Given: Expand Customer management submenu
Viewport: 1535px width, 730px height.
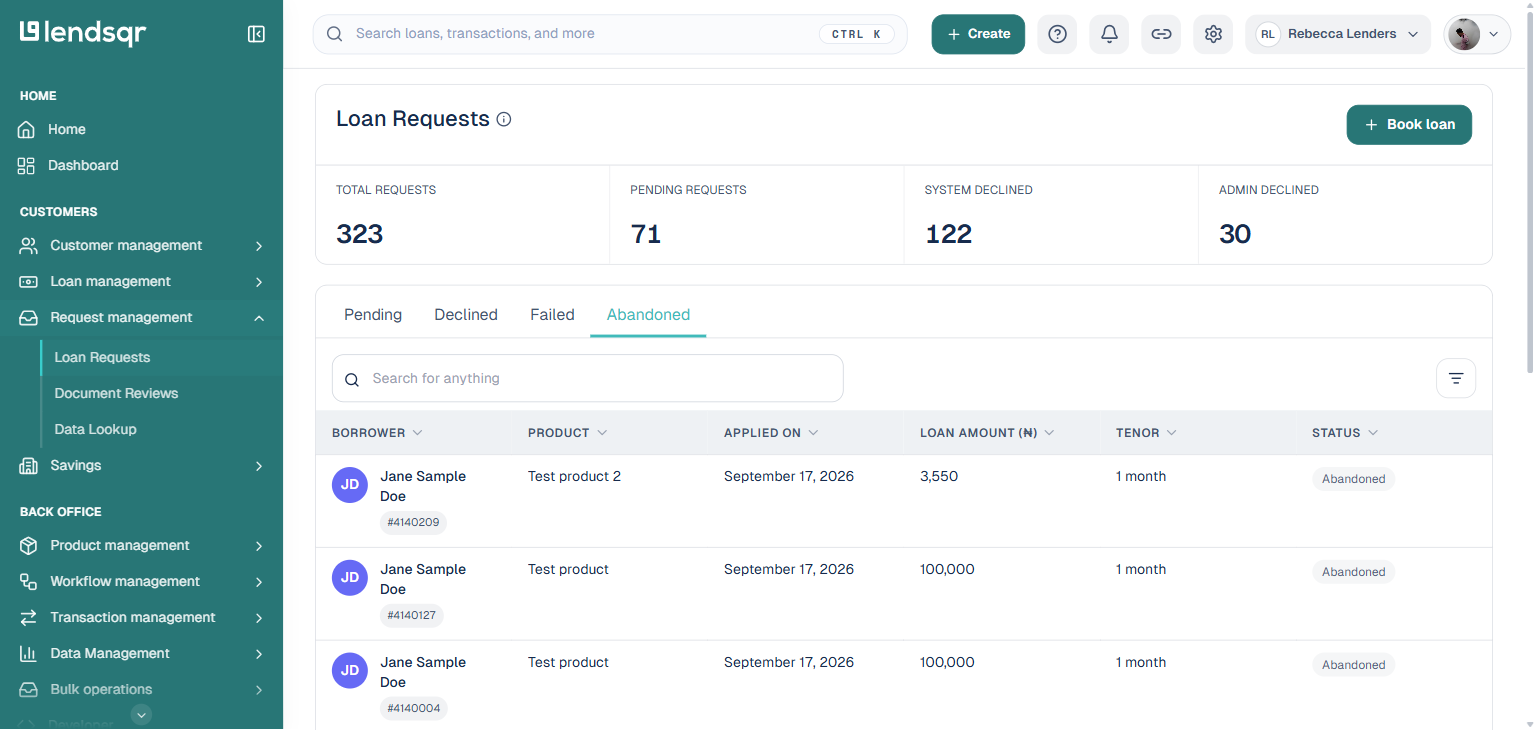Looking at the screenshot, I should 259,246.
